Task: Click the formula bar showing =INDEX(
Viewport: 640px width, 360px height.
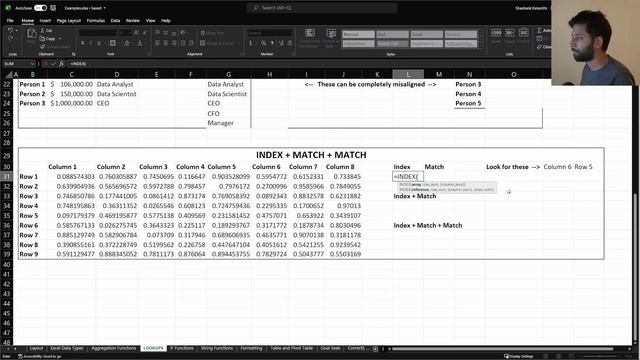Action: [308, 64]
